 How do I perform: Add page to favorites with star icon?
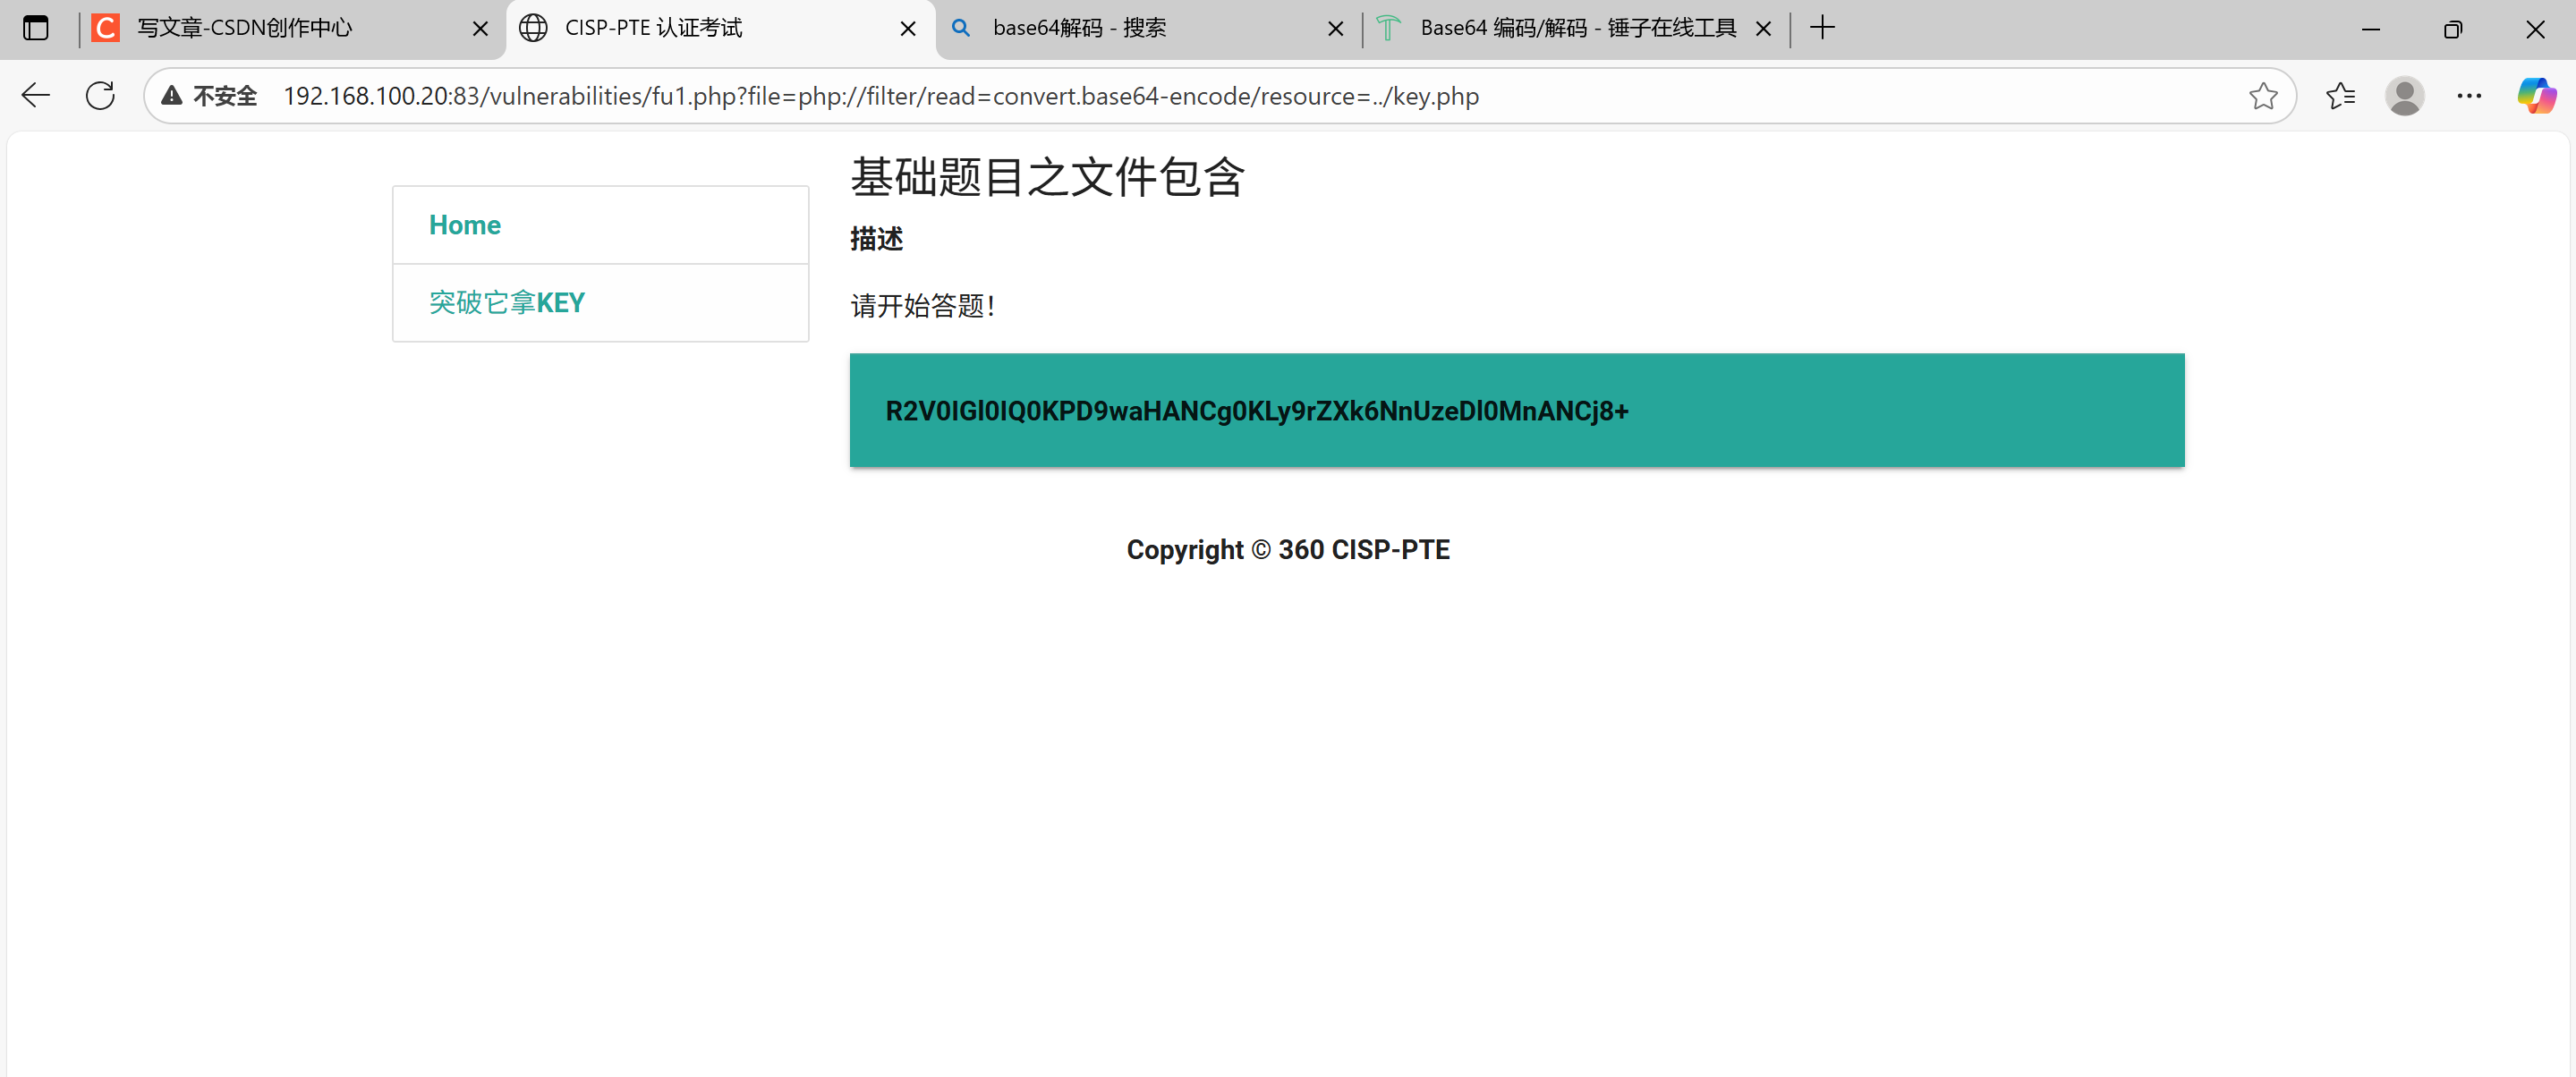pyautogui.click(x=2263, y=96)
